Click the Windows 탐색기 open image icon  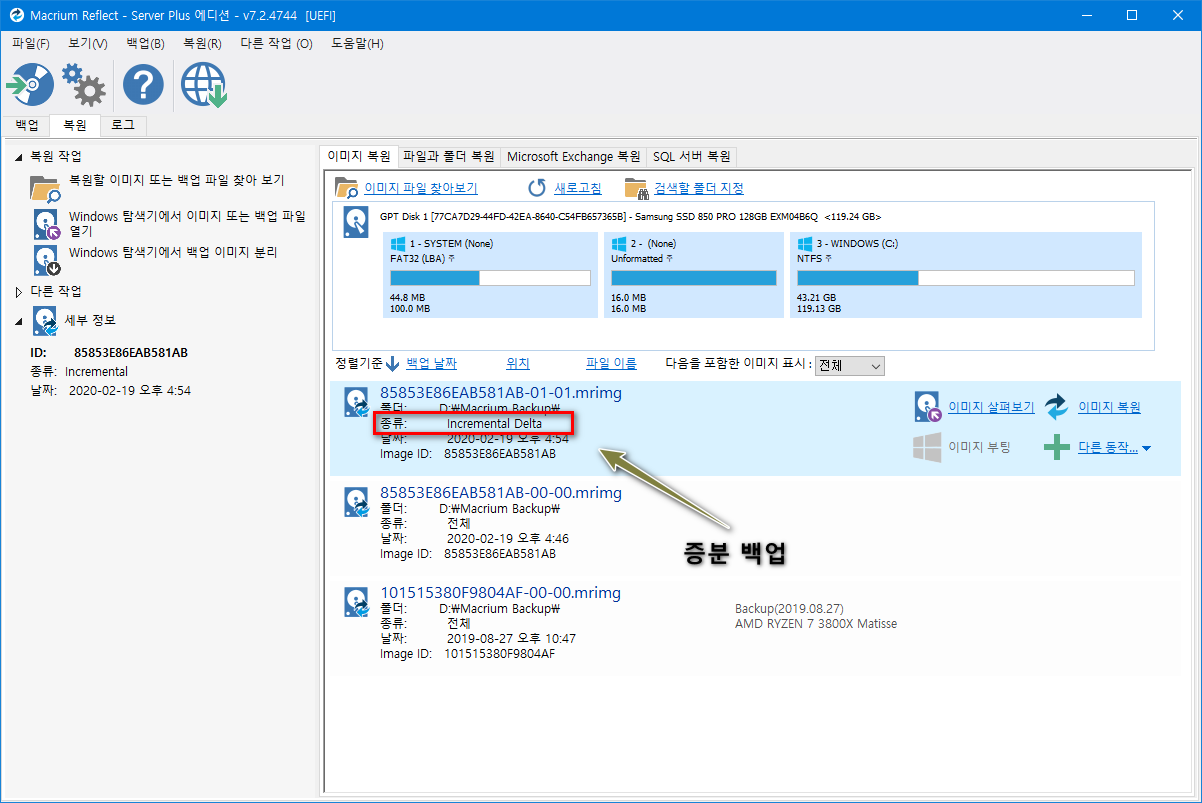(x=47, y=224)
